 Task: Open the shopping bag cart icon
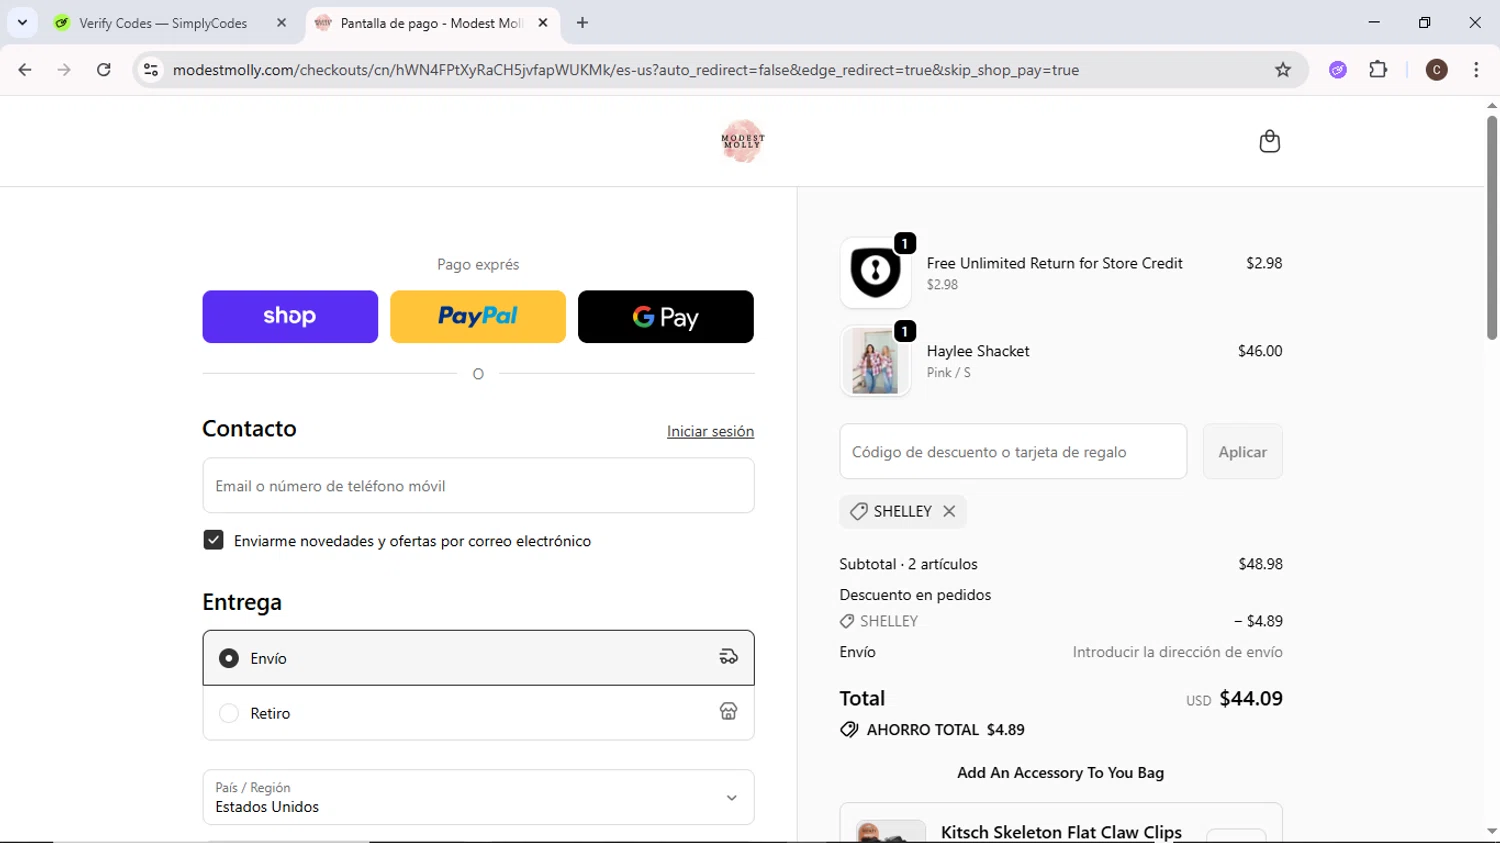1269,141
